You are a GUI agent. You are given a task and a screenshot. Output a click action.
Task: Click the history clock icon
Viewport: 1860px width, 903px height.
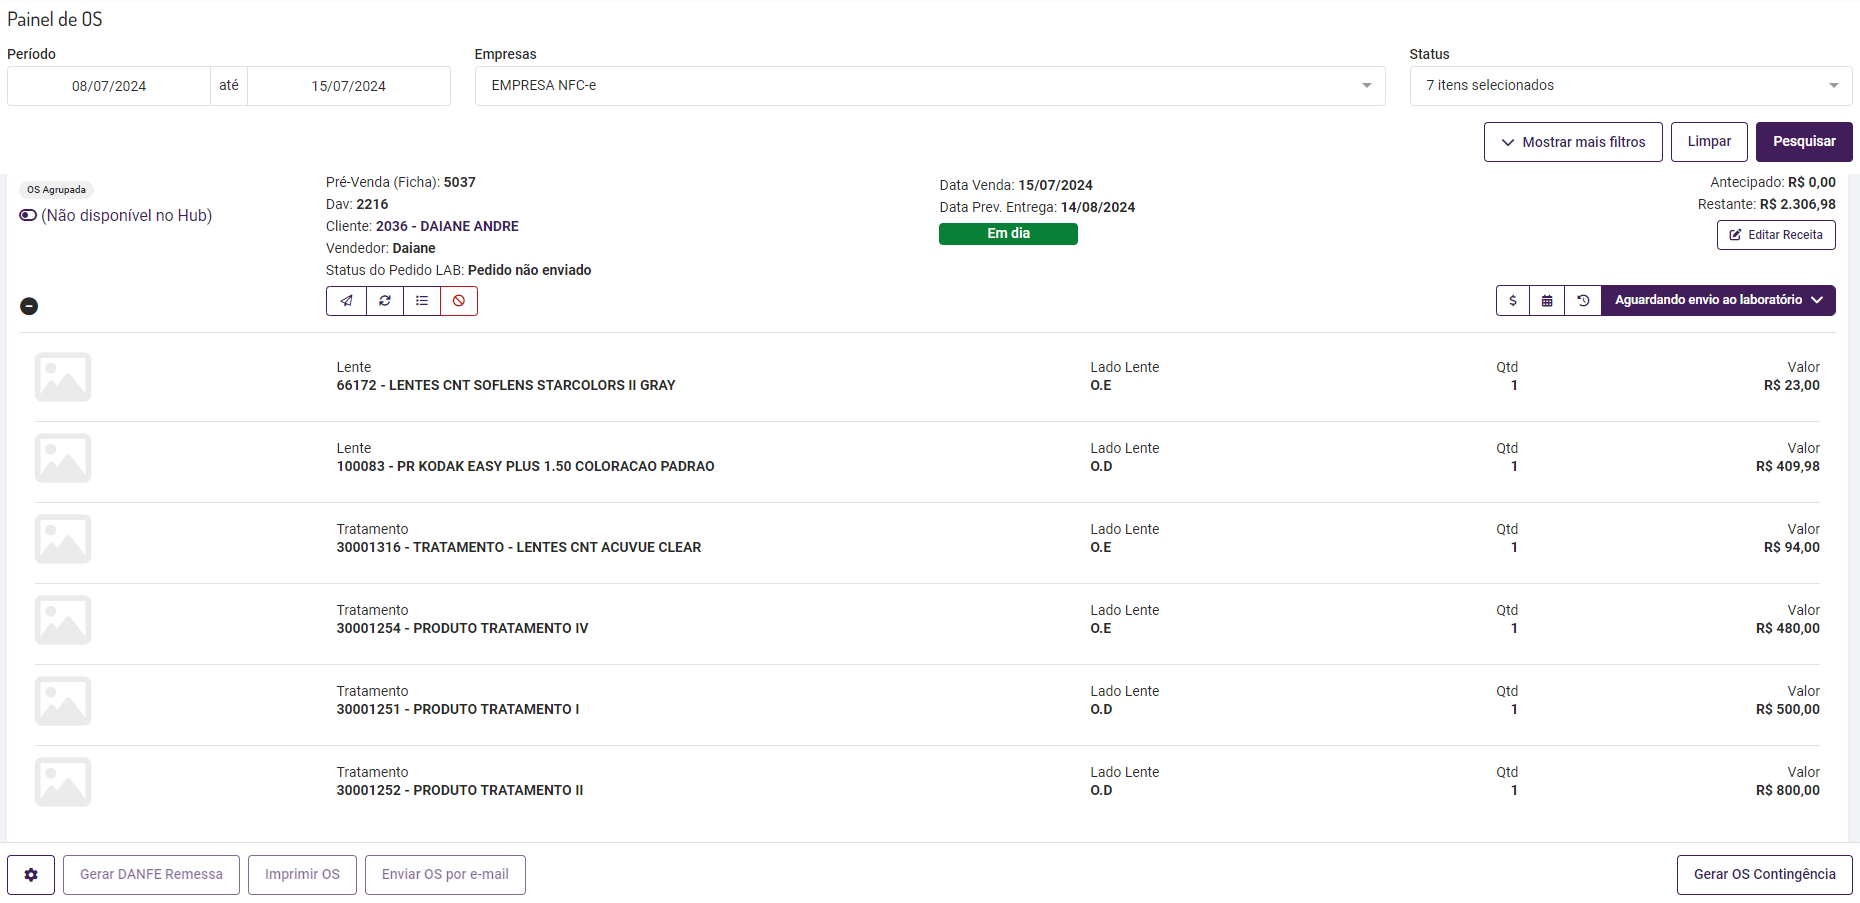[x=1583, y=300]
